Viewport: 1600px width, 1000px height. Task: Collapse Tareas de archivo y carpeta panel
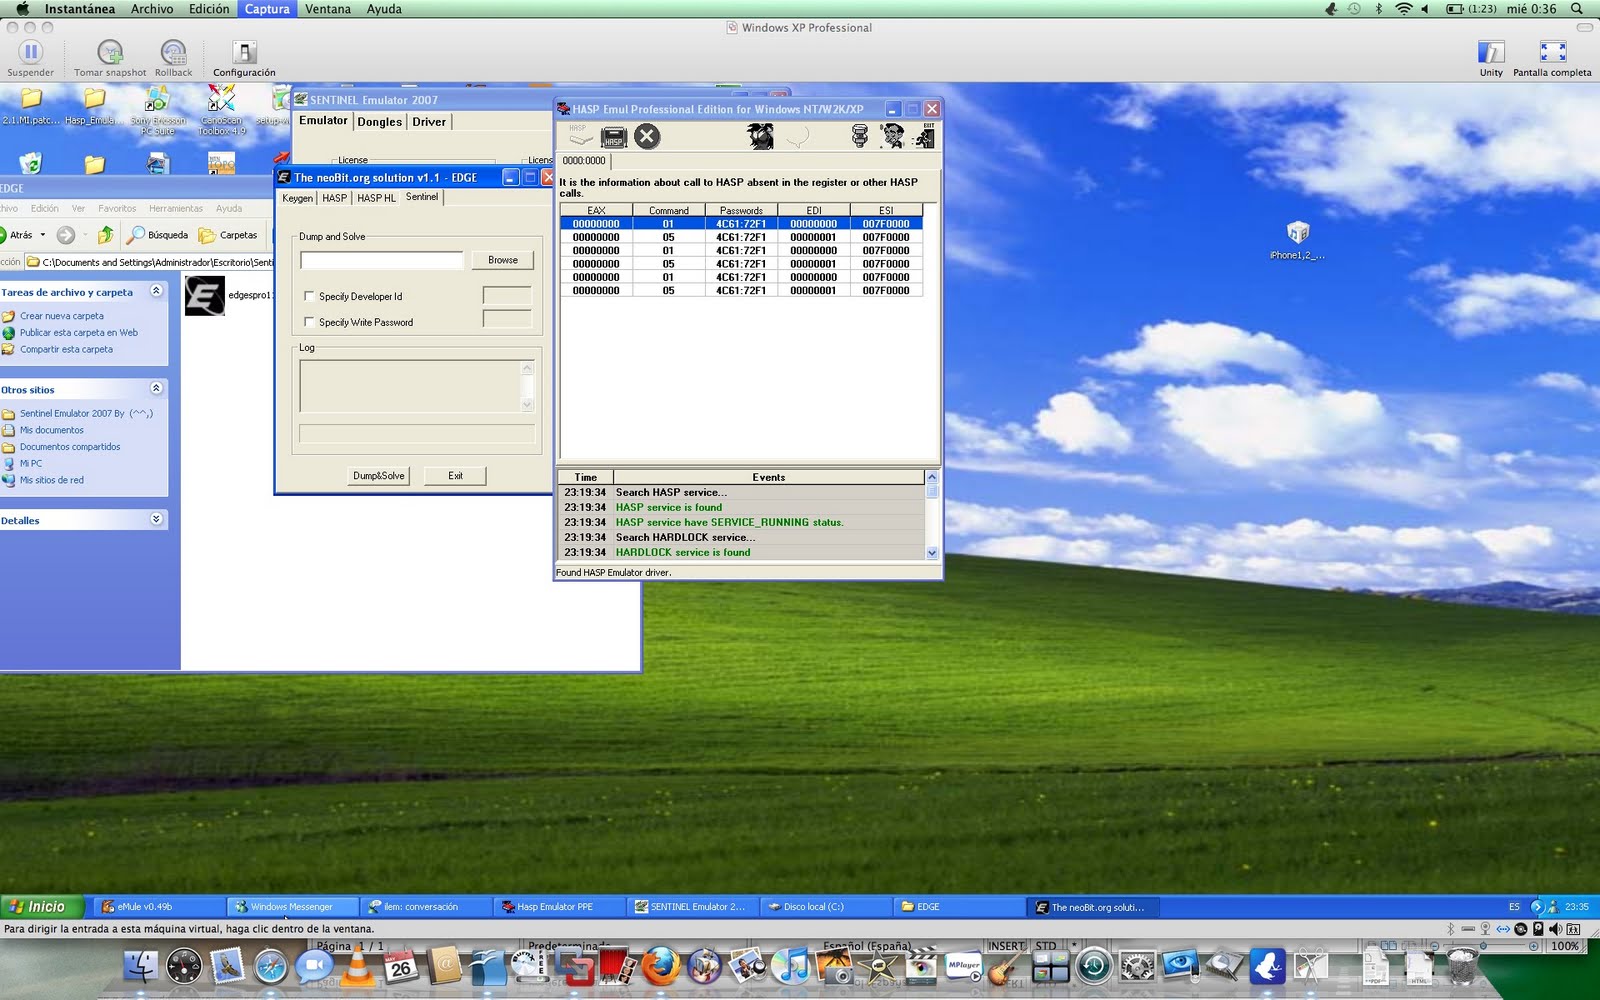pos(156,291)
